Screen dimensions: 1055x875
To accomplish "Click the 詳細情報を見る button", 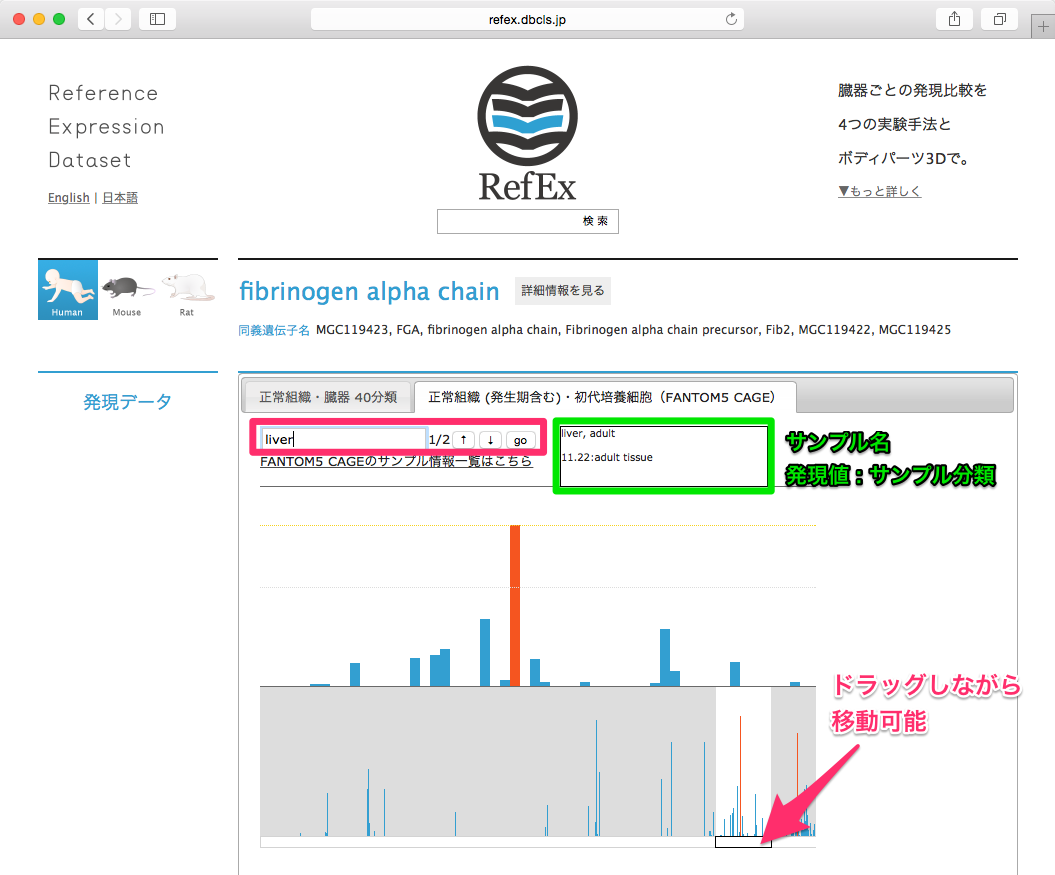I will [x=563, y=291].
